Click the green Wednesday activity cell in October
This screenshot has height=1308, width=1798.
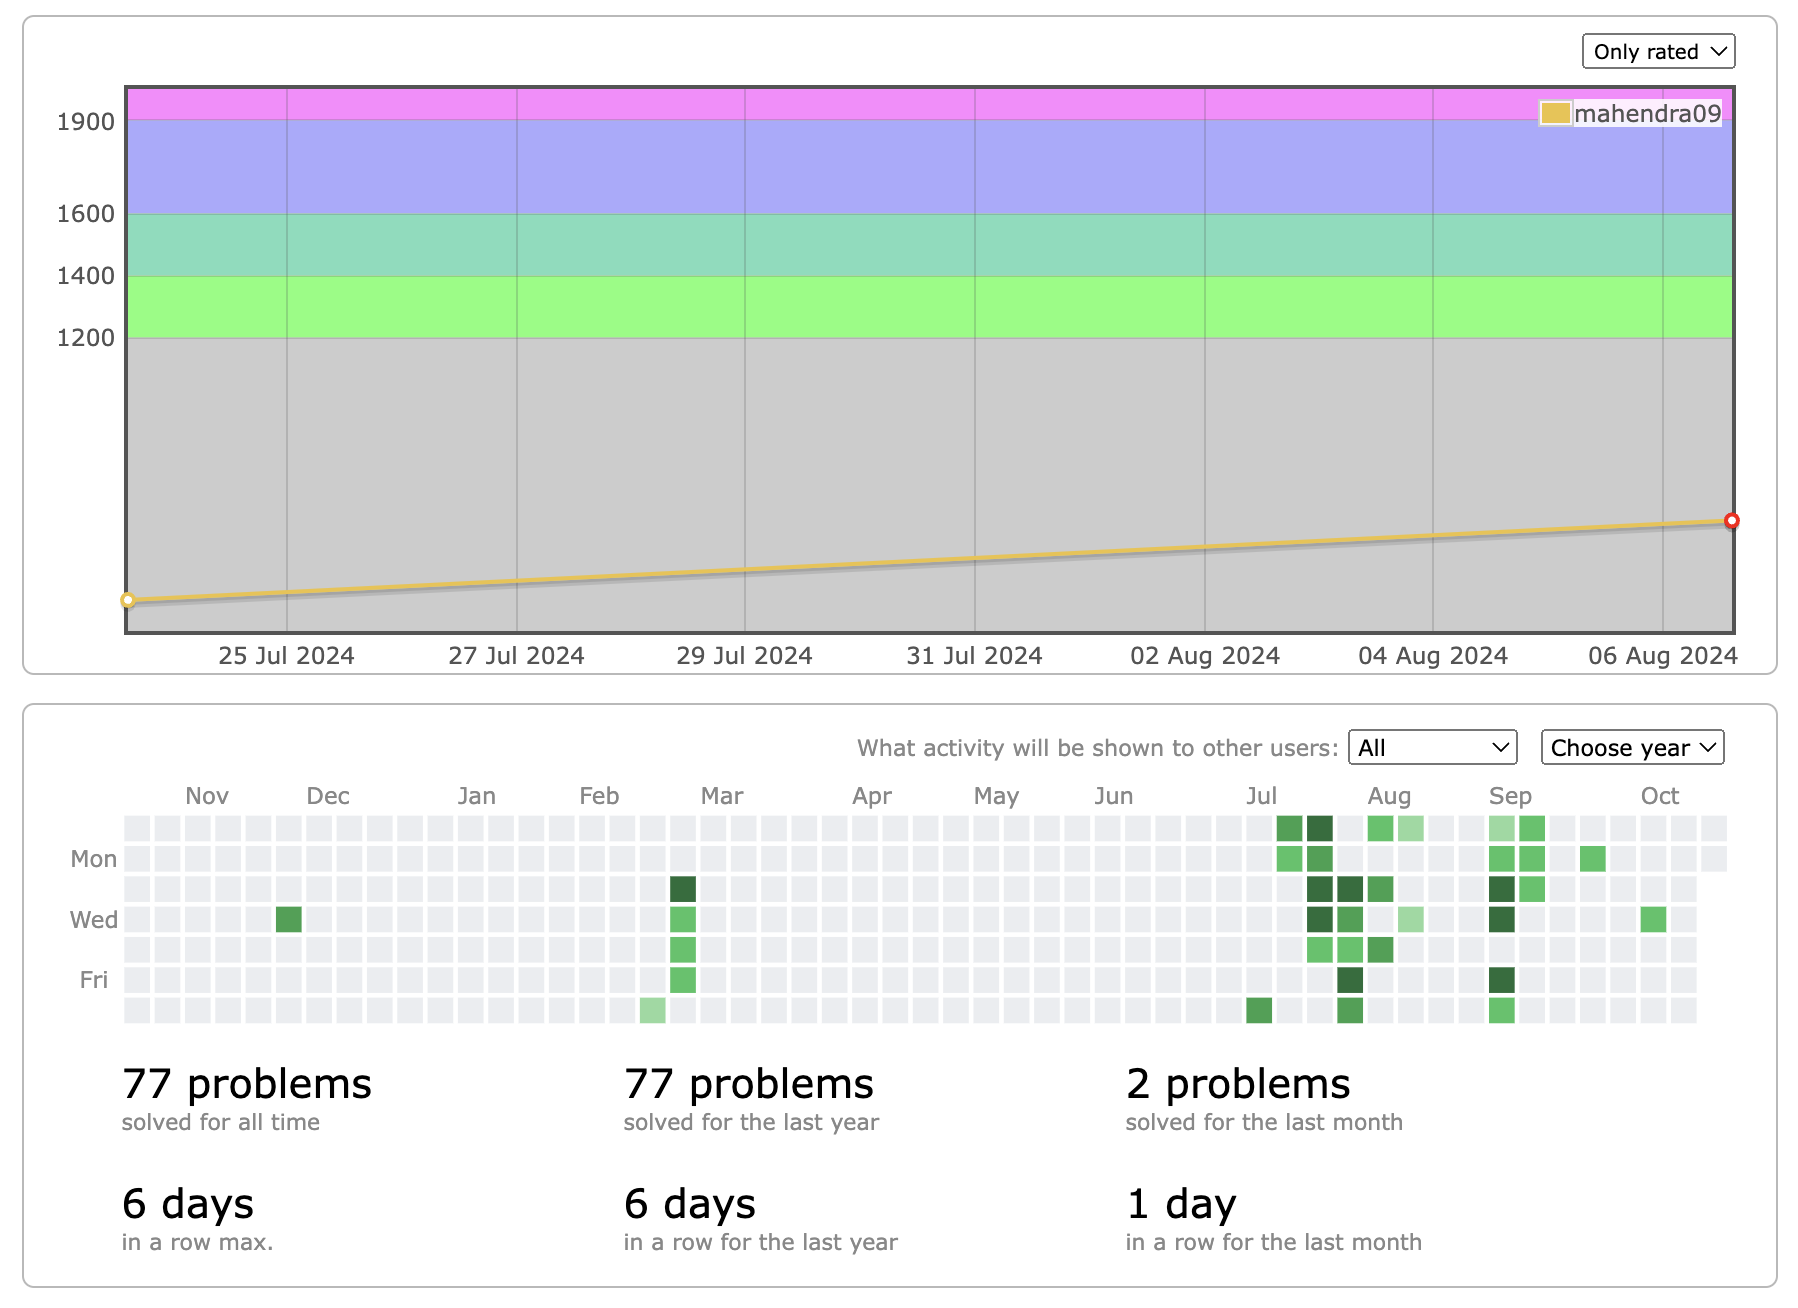pyautogui.click(x=1653, y=920)
